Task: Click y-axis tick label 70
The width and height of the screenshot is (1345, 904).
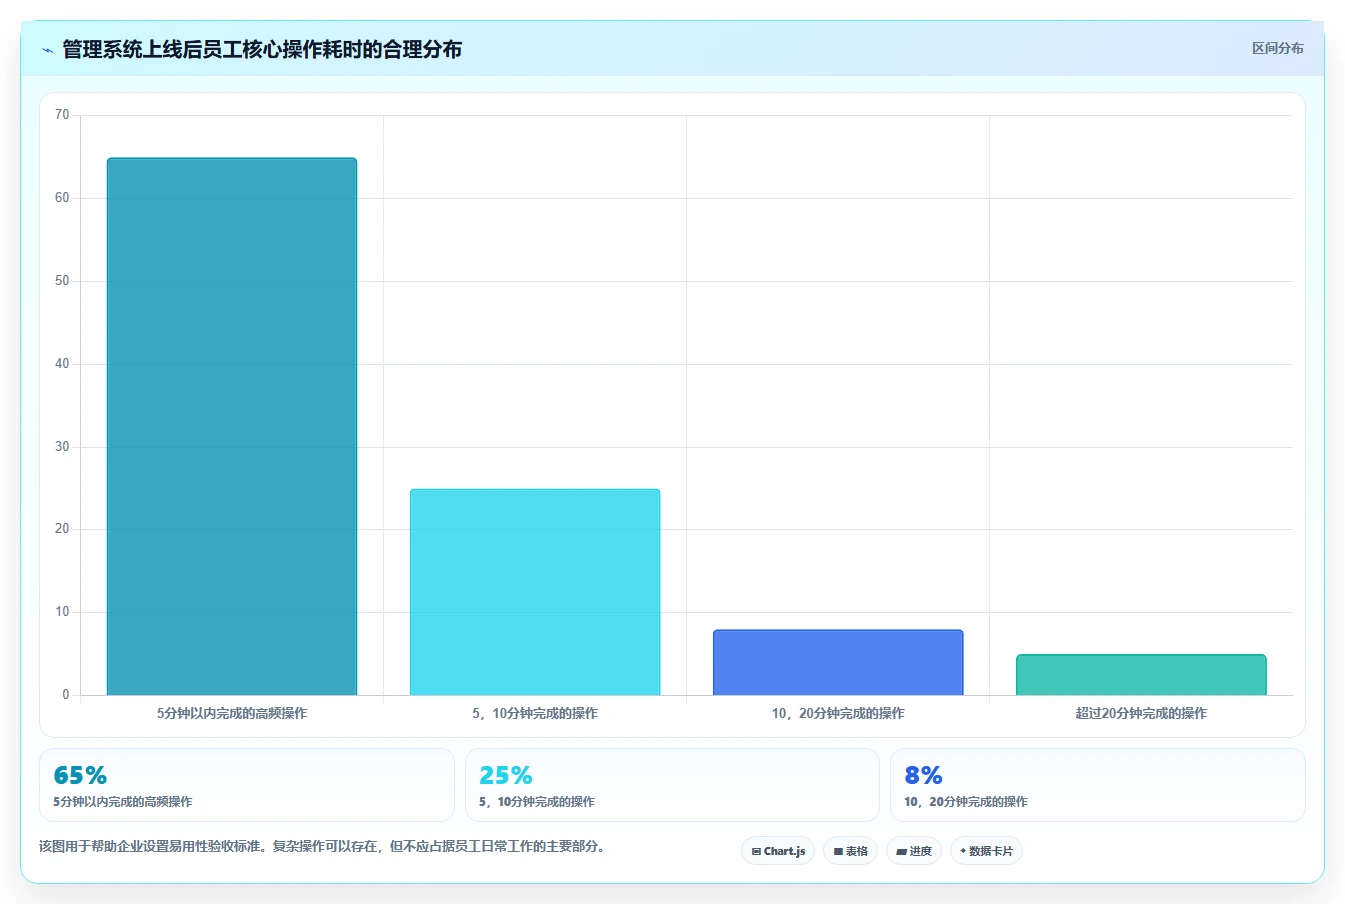Action: pyautogui.click(x=62, y=115)
